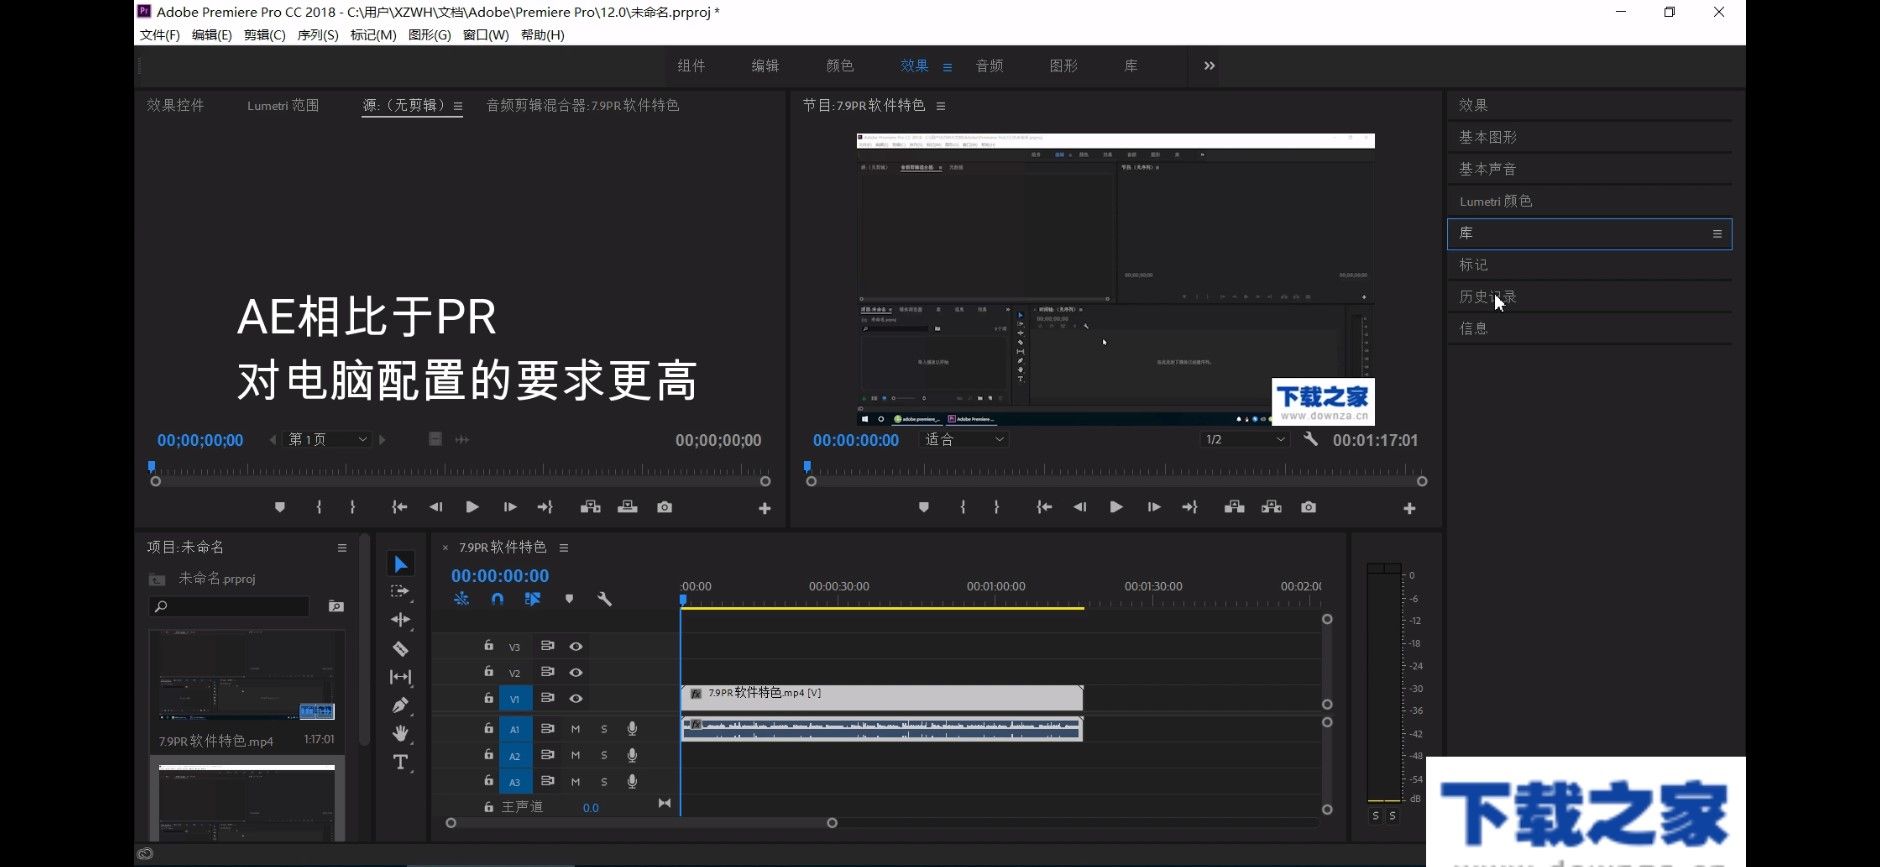Open the Lumetri 范围 tab
The height and width of the screenshot is (867, 1880).
coord(283,105)
